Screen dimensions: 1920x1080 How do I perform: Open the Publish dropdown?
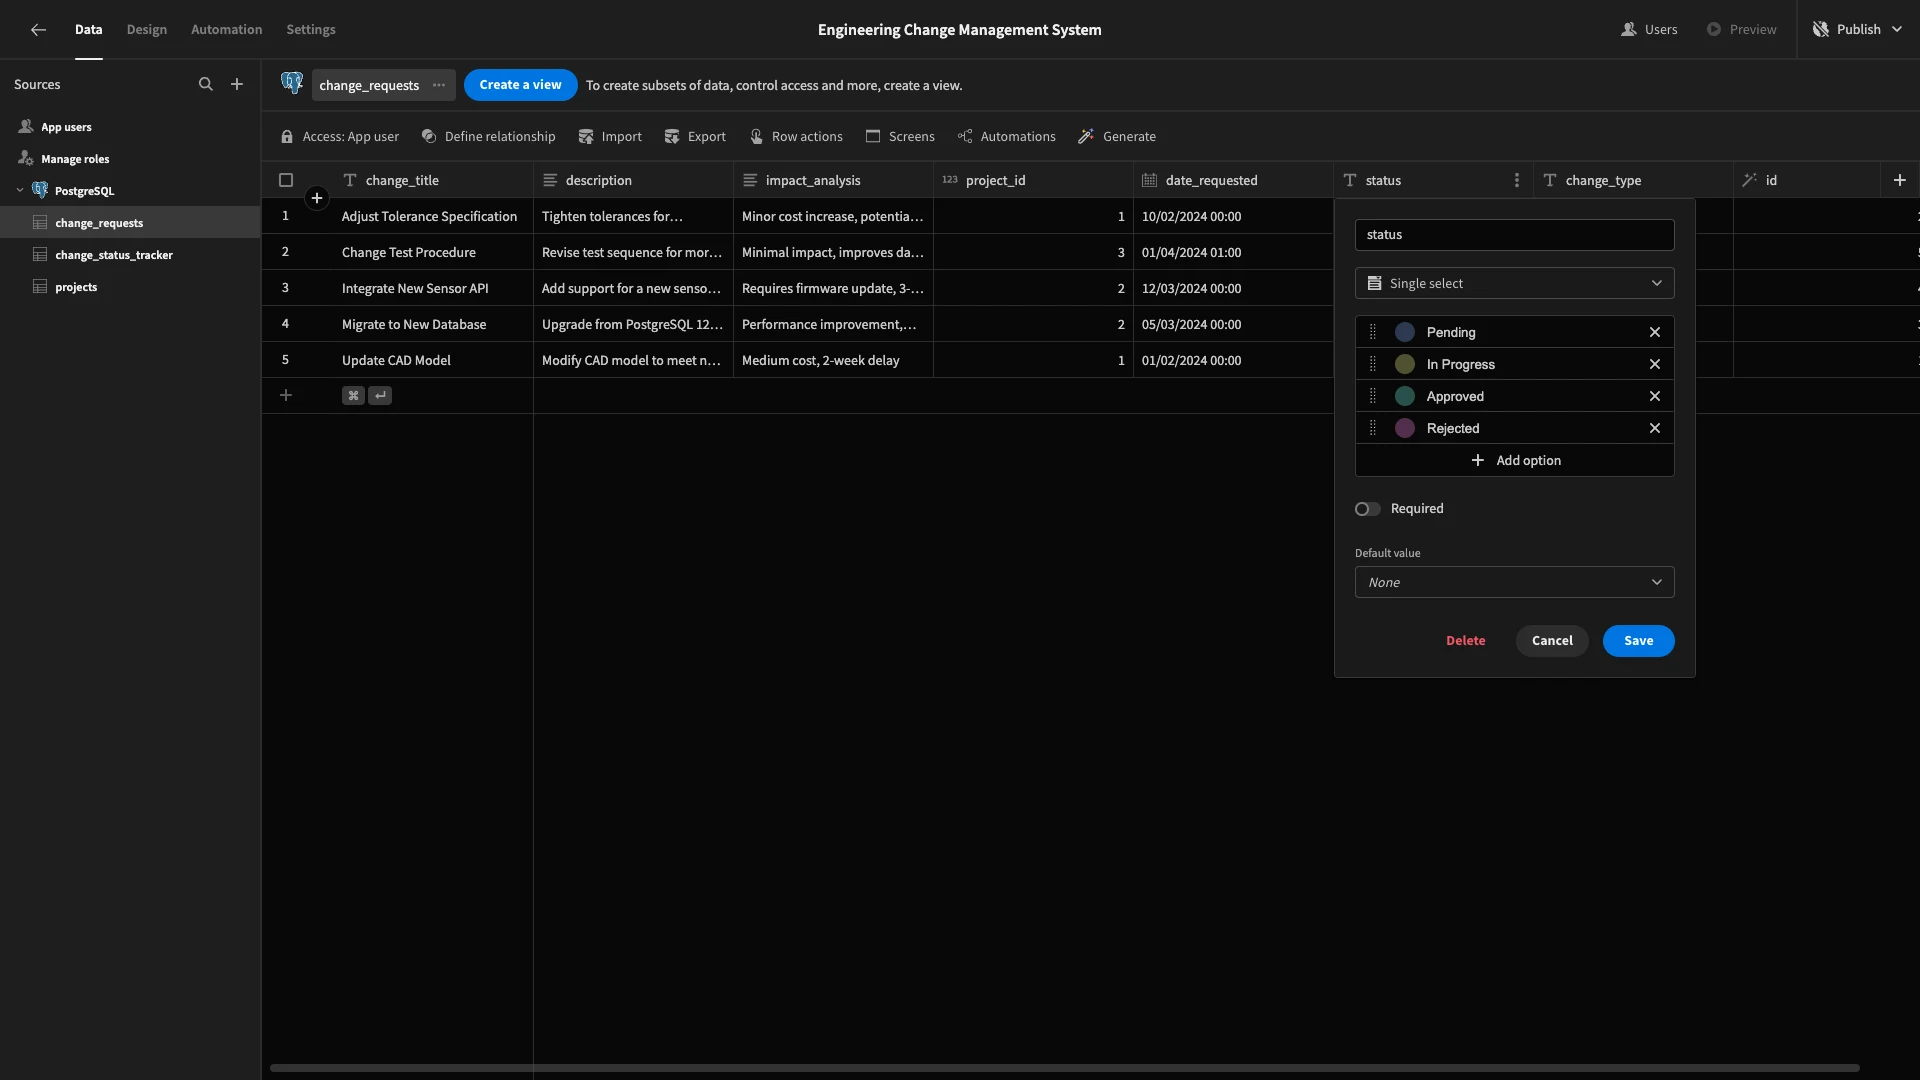click(1857, 30)
